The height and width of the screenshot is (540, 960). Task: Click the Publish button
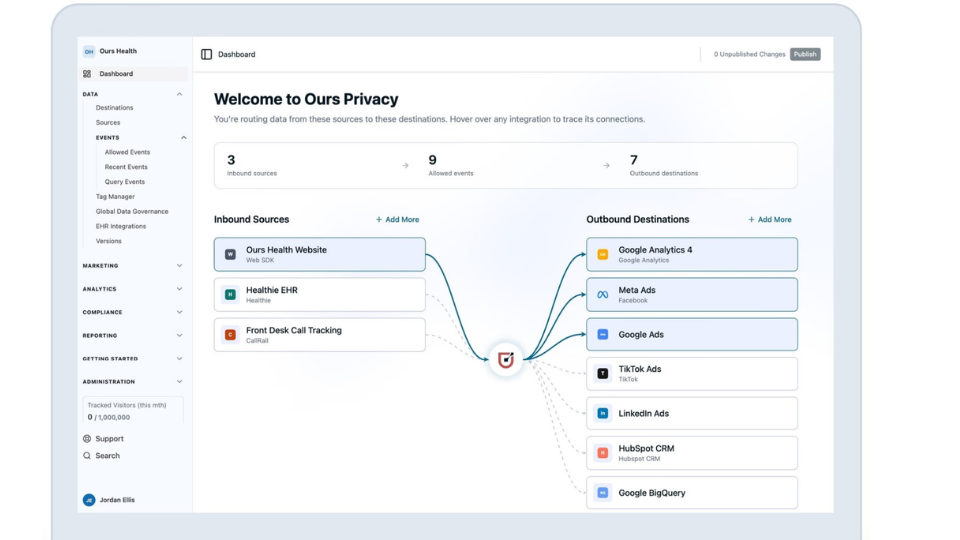(805, 54)
